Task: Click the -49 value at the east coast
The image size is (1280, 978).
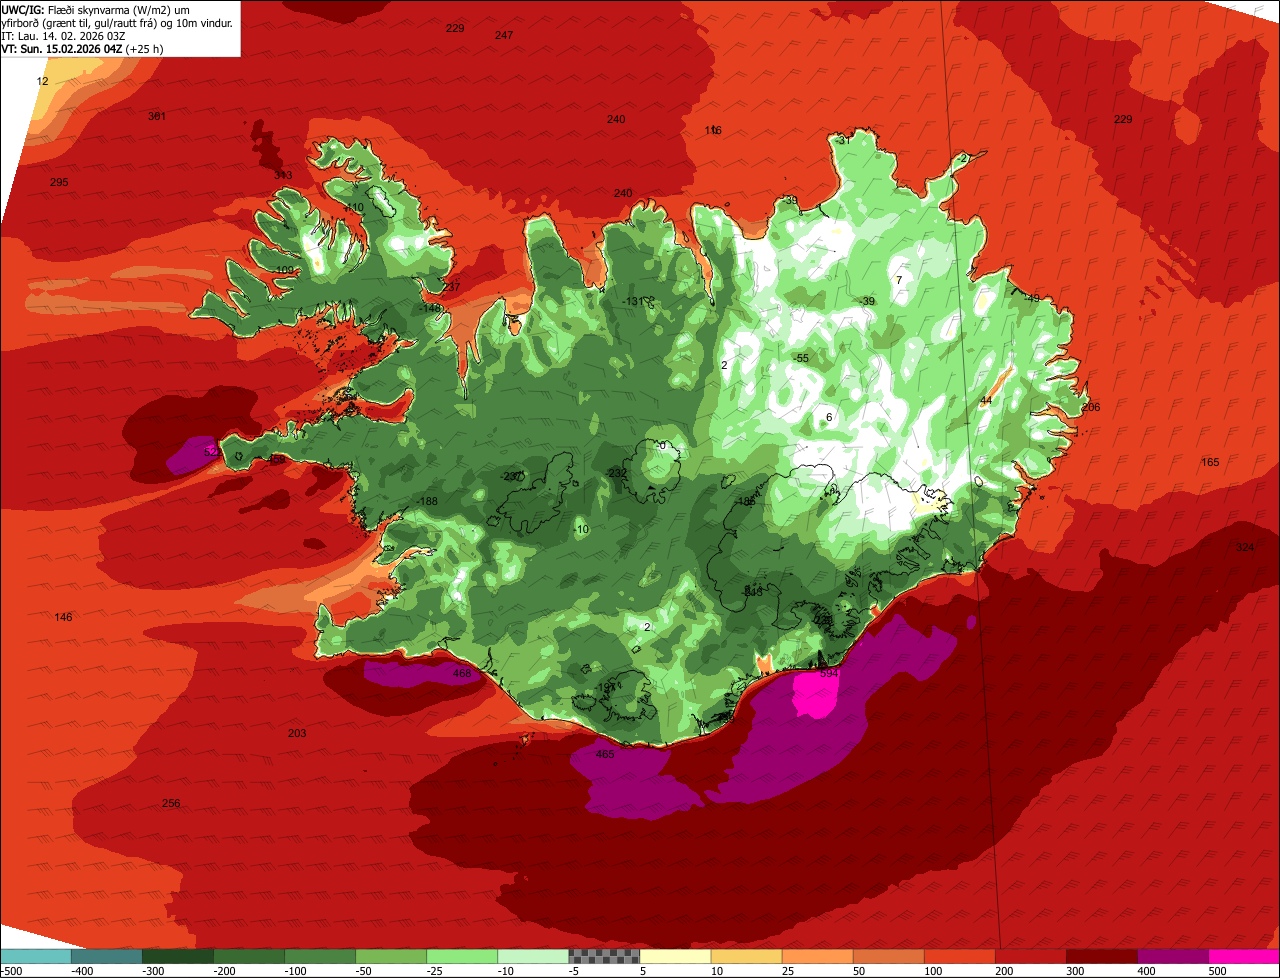Action: [1032, 298]
